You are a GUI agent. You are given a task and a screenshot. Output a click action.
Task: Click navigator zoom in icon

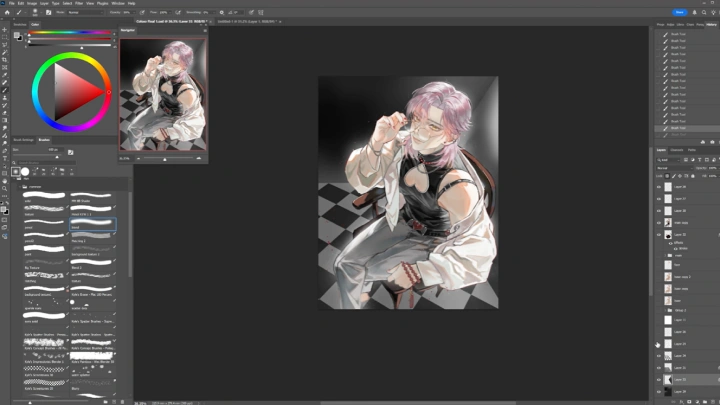(199, 158)
